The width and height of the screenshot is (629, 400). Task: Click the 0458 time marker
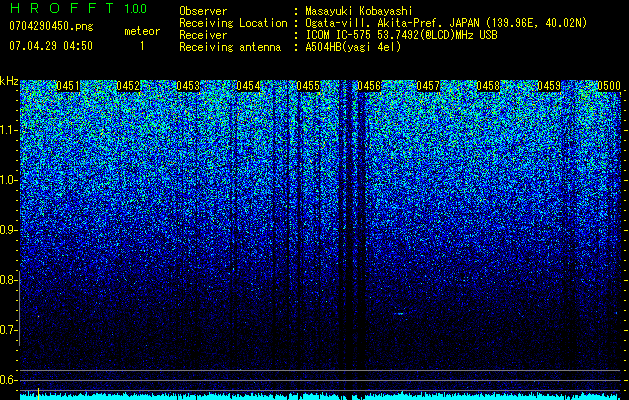488,86
